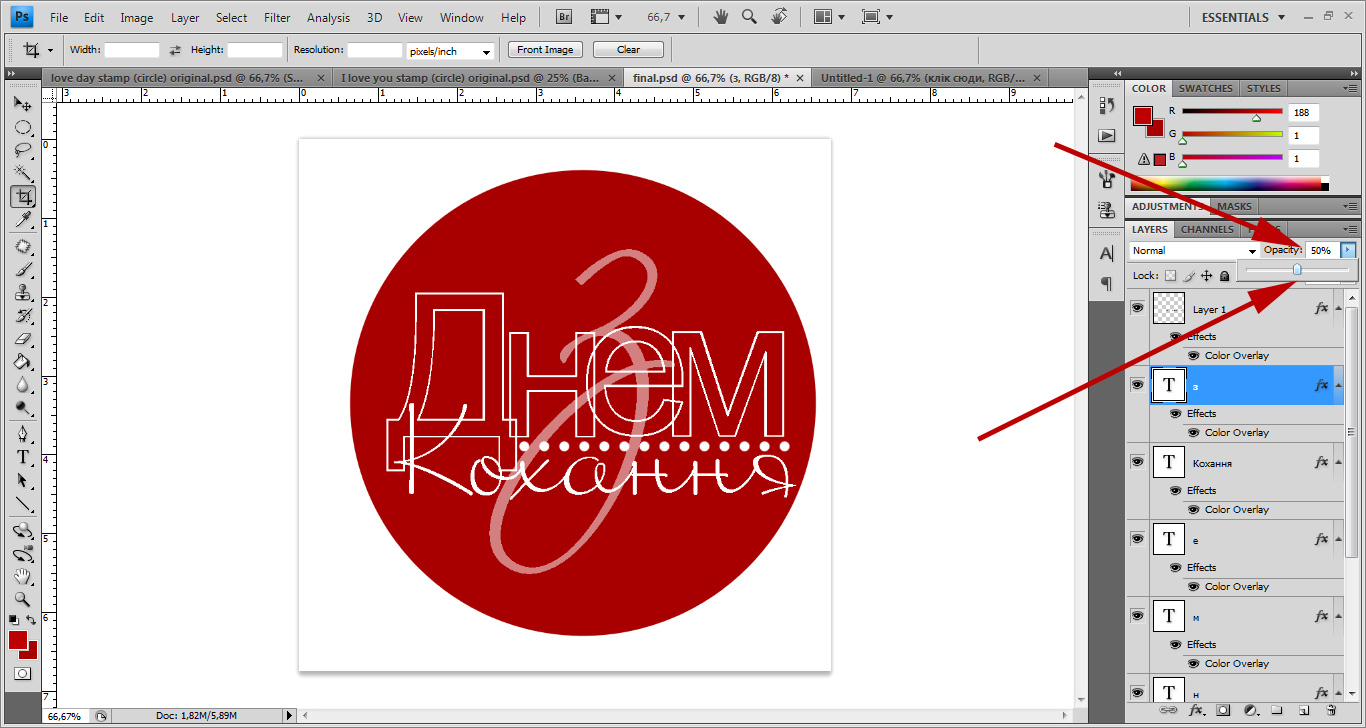Open the blend mode Normal dropdown

click(1194, 251)
